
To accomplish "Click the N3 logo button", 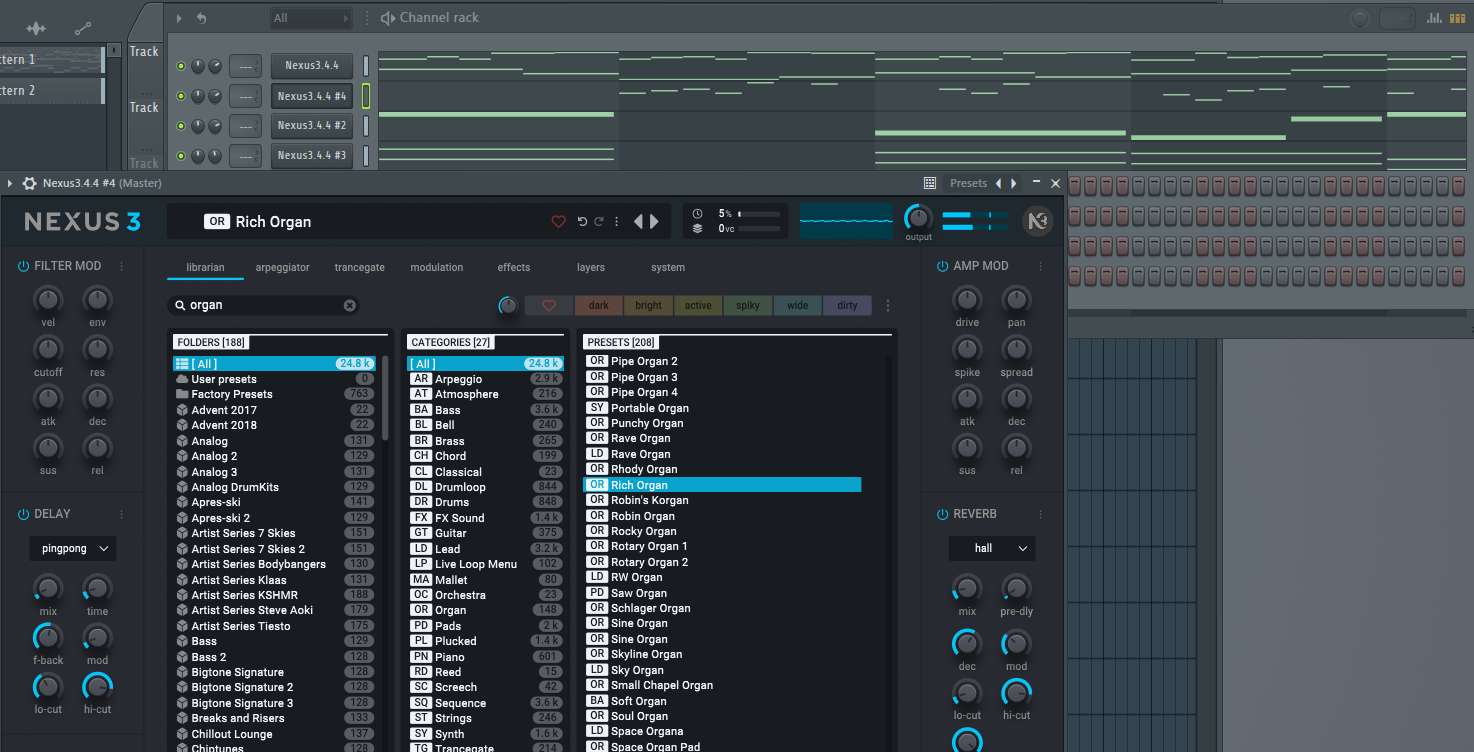I will click(x=1038, y=221).
